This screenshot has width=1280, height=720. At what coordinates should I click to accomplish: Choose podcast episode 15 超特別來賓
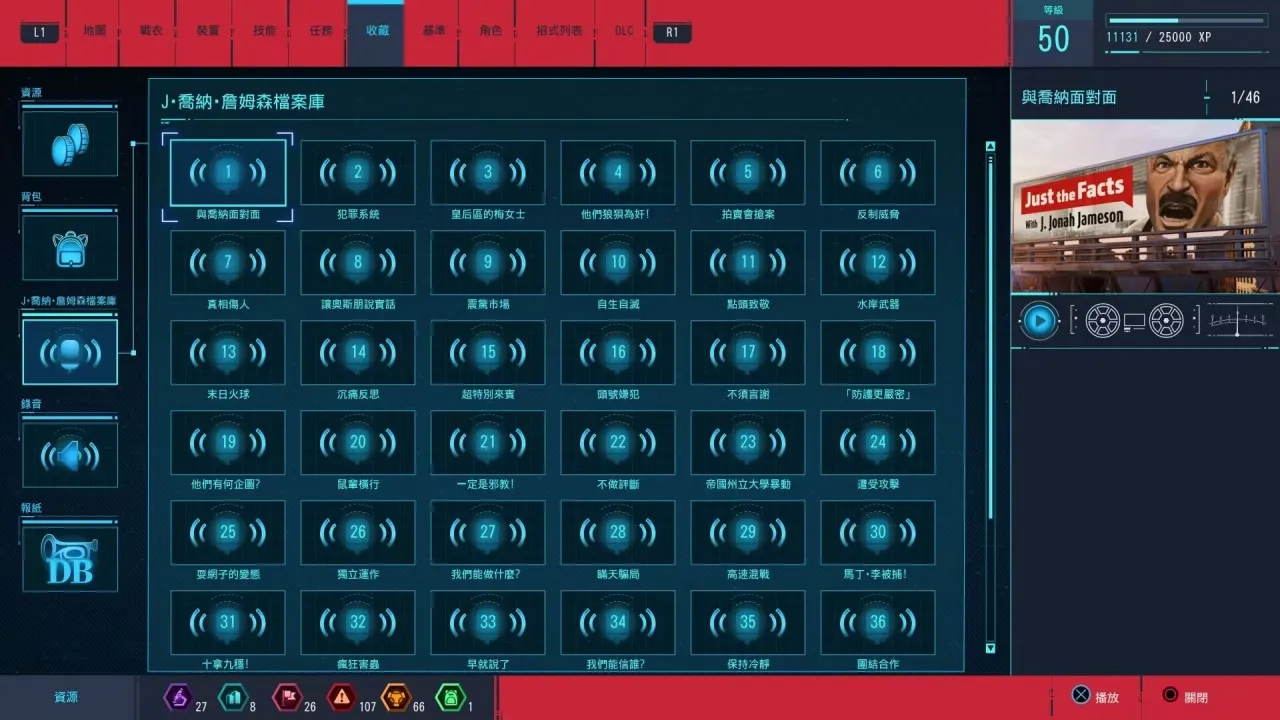coord(488,353)
